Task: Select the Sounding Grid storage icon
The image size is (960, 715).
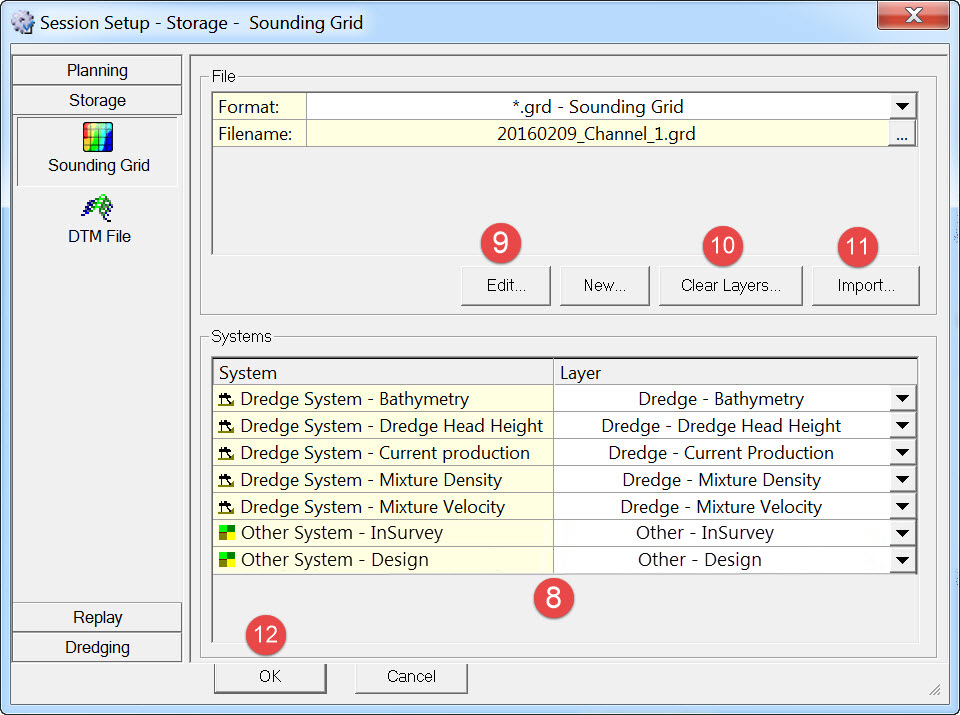Action: coord(98,138)
